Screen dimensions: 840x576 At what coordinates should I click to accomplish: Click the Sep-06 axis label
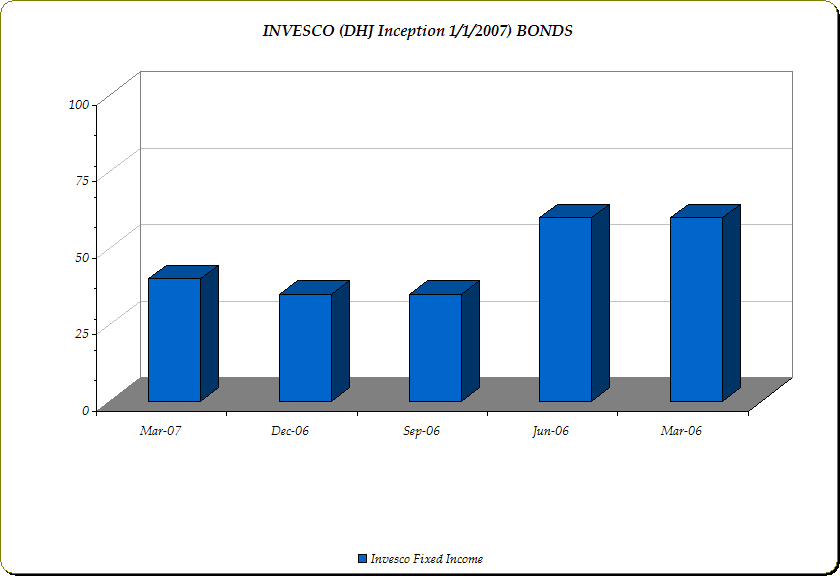[x=422, y=431]
